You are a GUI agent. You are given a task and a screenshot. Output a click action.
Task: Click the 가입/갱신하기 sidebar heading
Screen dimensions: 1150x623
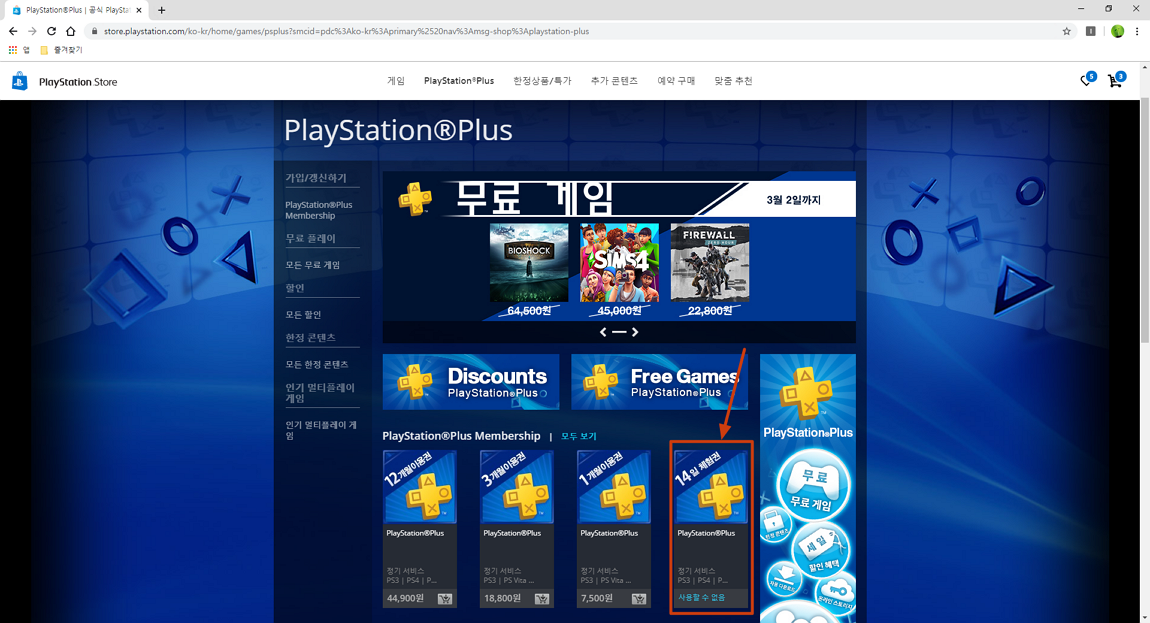point(315,178)
